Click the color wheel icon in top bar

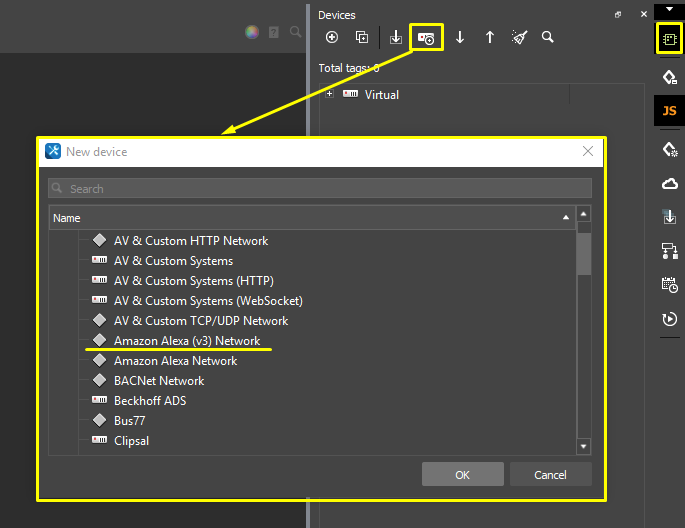pos(252,32)
